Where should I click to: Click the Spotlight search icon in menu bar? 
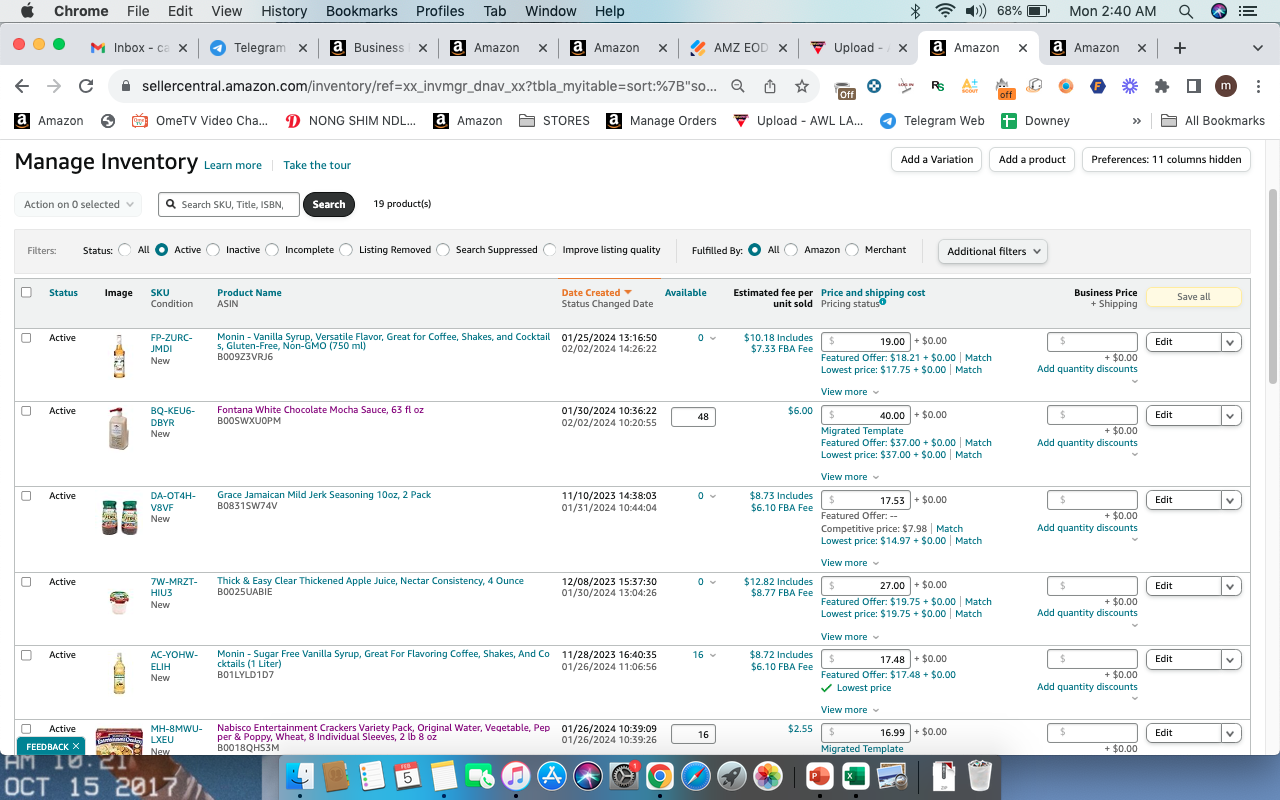click(1186, 11)
